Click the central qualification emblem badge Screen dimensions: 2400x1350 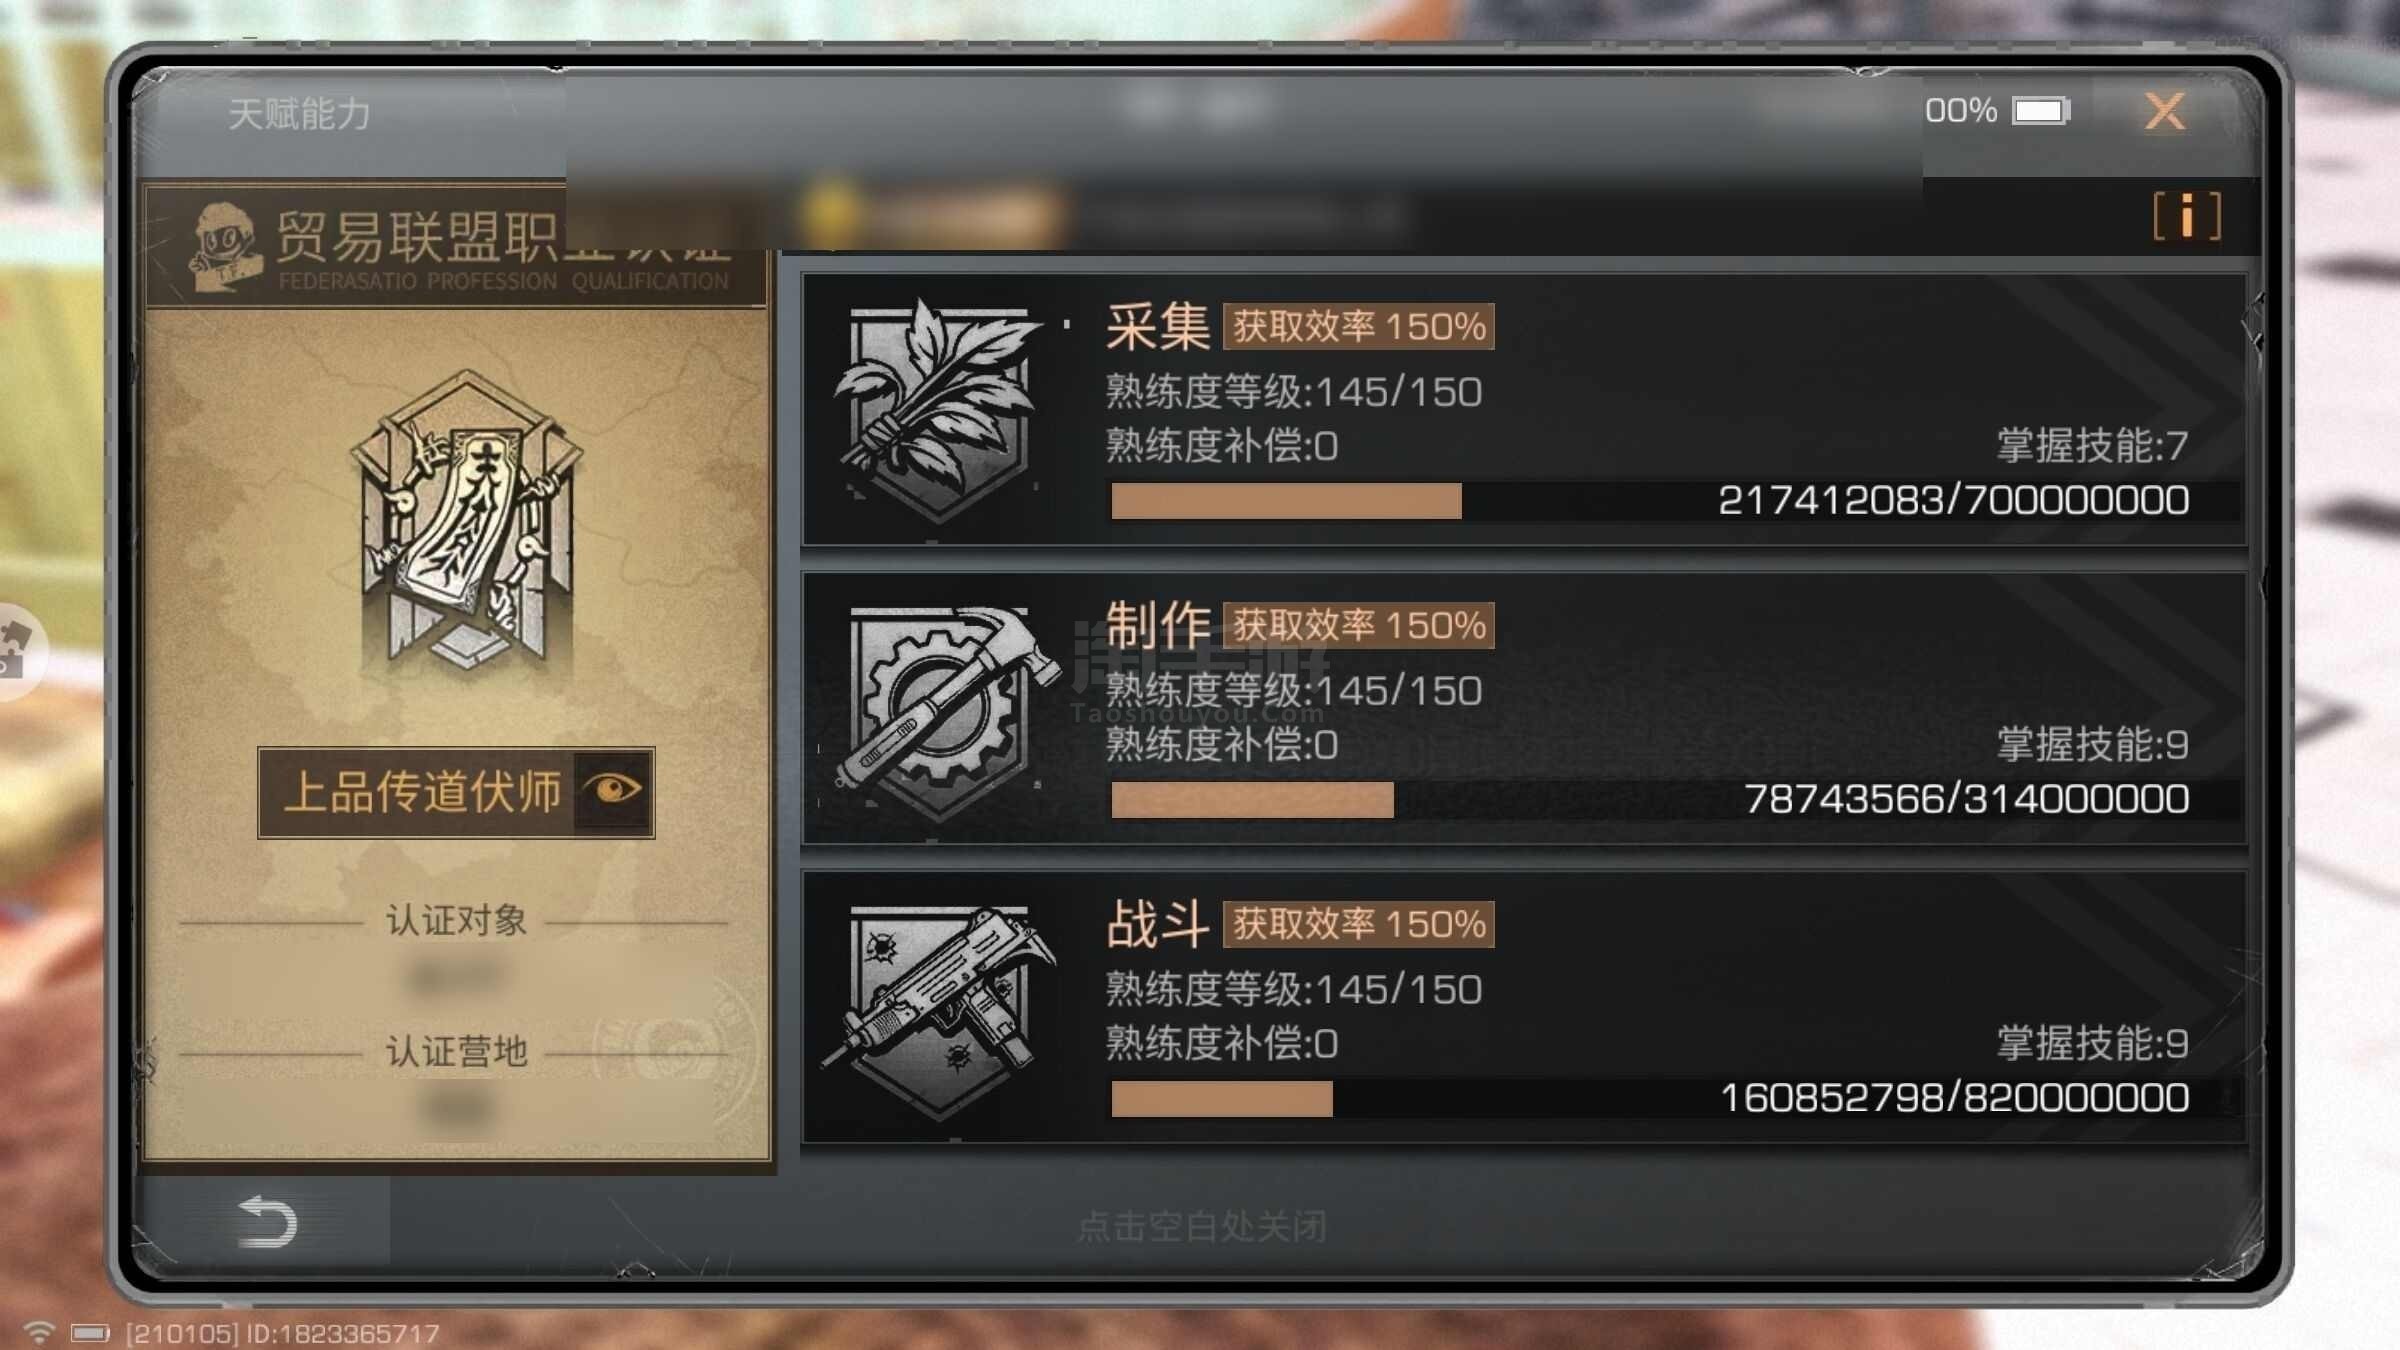click(x=466, y=522)
